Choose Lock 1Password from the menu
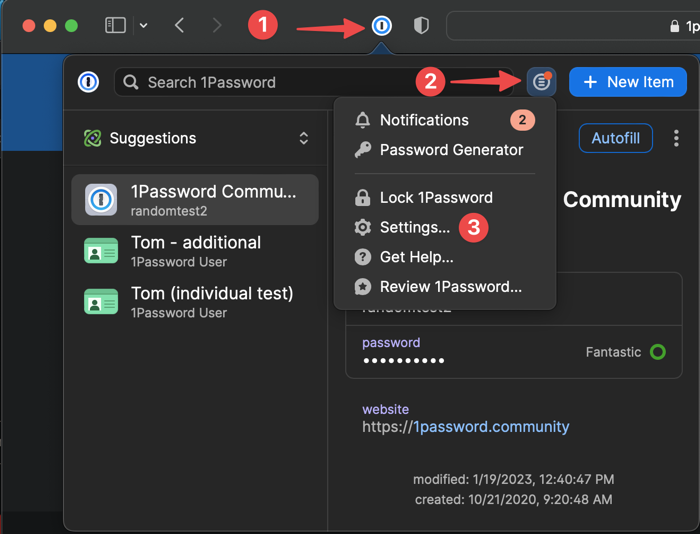 436,197
